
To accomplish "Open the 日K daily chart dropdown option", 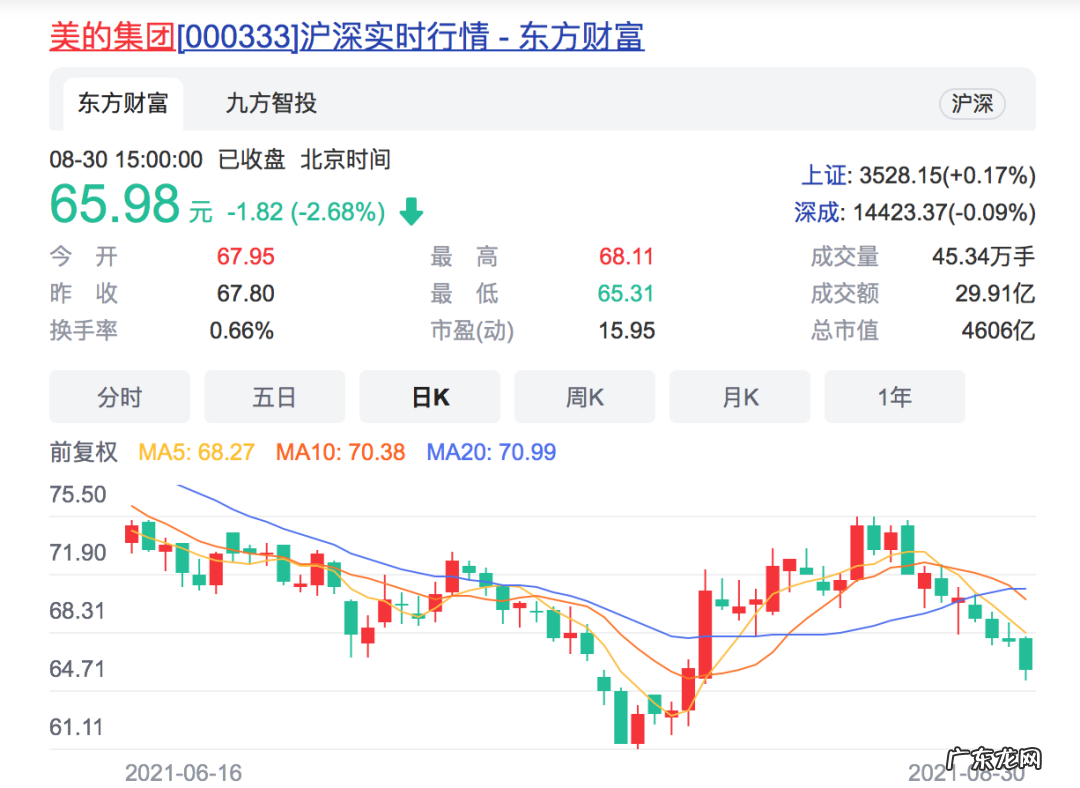I will coord(429,397).
